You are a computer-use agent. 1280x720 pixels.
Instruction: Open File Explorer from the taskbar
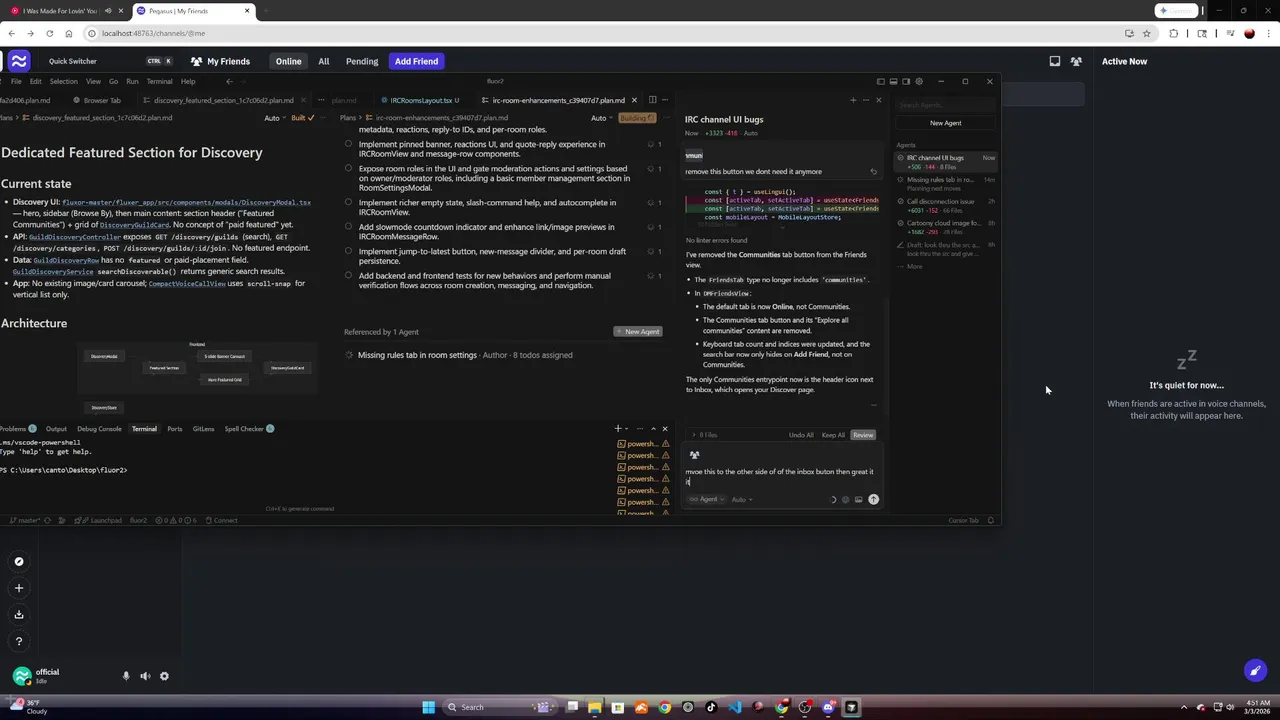point(595,707)
